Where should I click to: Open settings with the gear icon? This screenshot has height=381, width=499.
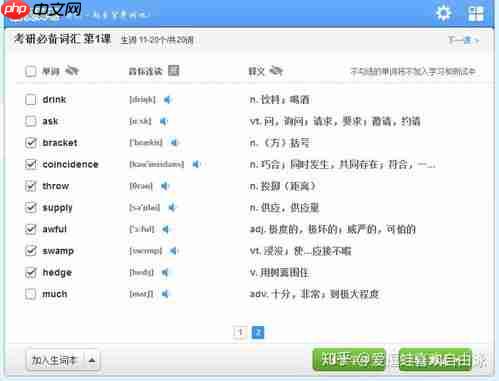[x=444, y=14]
